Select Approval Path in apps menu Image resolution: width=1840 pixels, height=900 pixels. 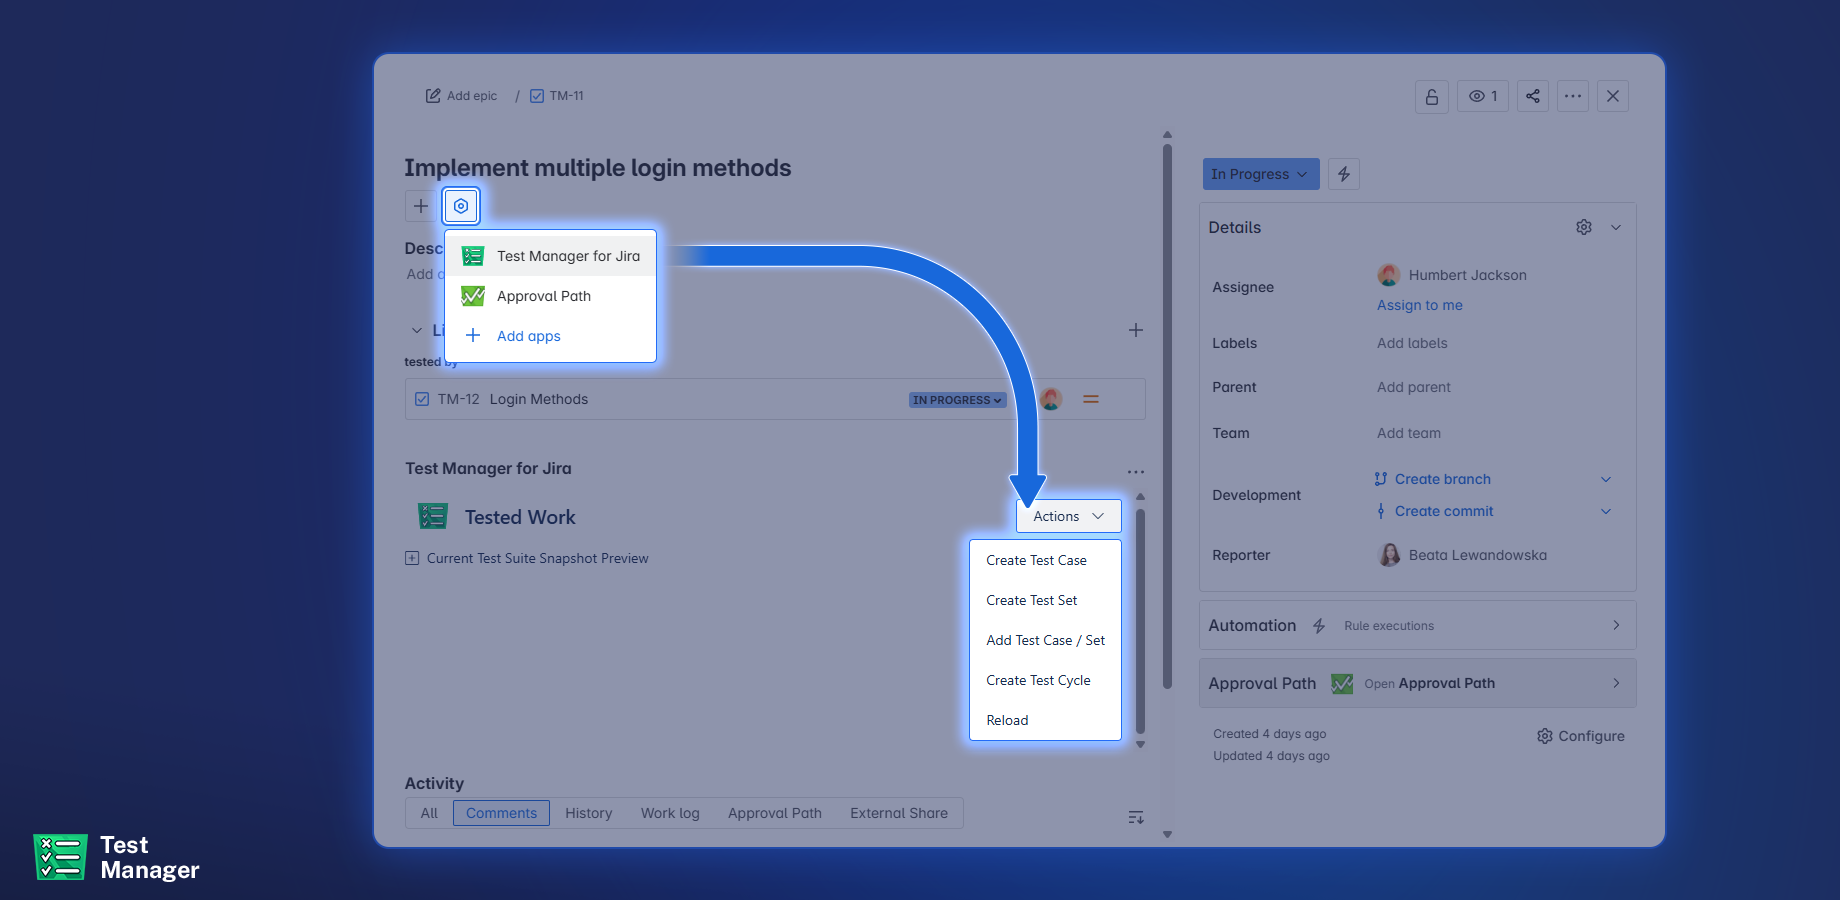[x=551, y=296]
